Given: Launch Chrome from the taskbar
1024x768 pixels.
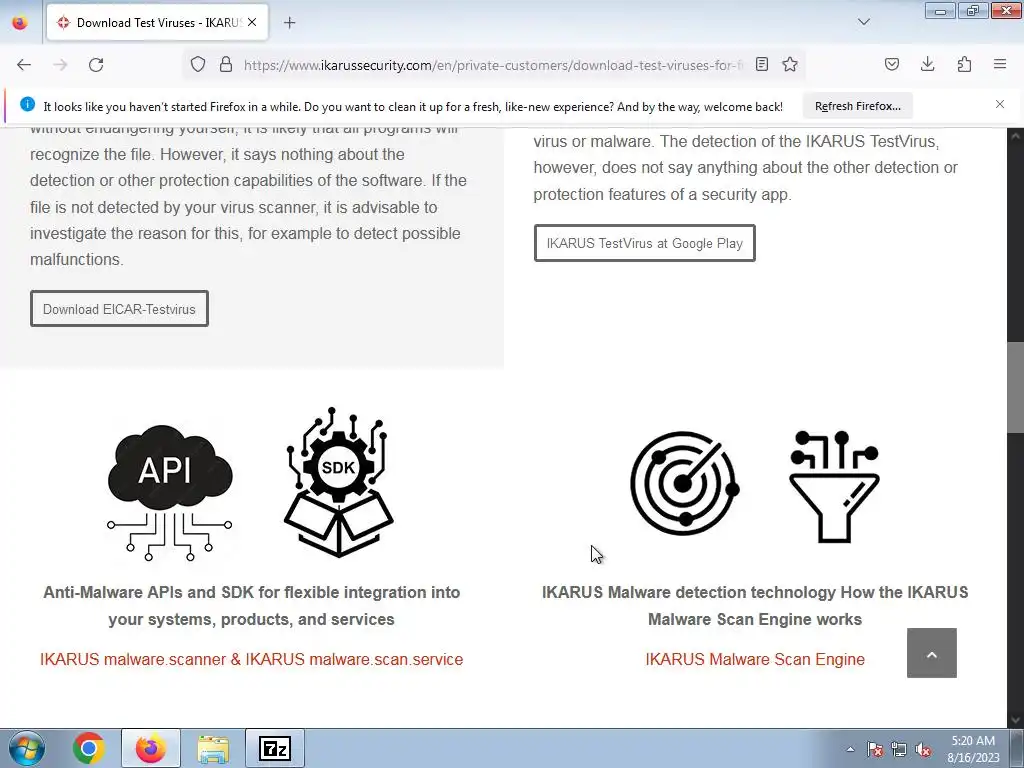Looking at the screenshot, I should 89,748.
